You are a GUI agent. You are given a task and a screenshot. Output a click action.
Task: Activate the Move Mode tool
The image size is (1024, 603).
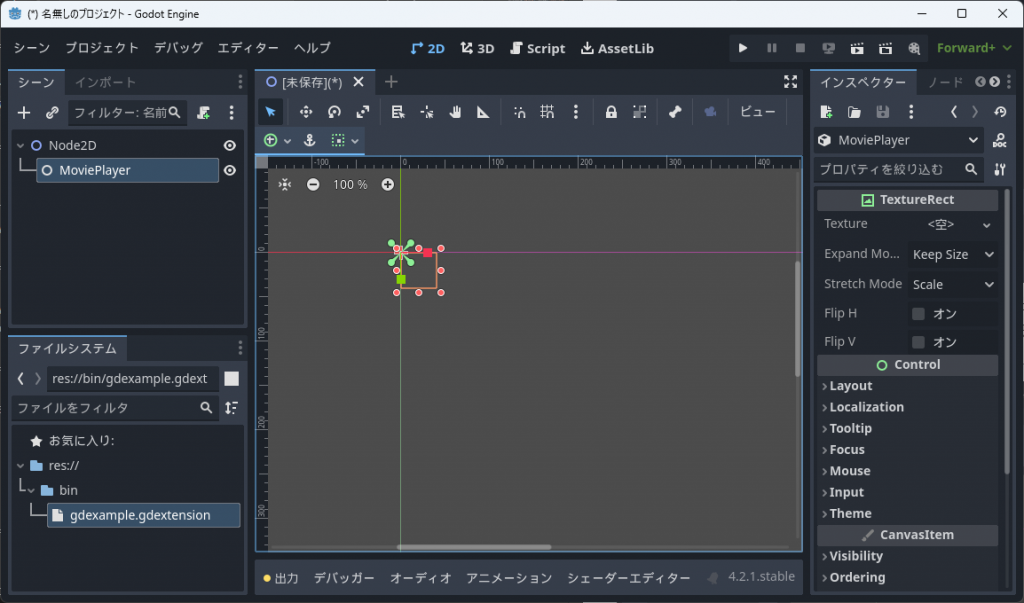305,112
